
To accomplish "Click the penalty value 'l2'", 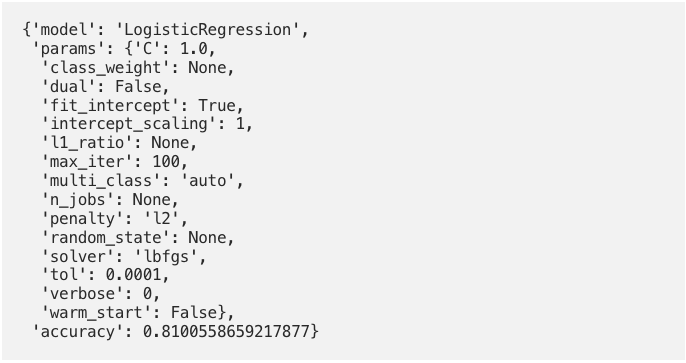I will [x=161, y=219].
